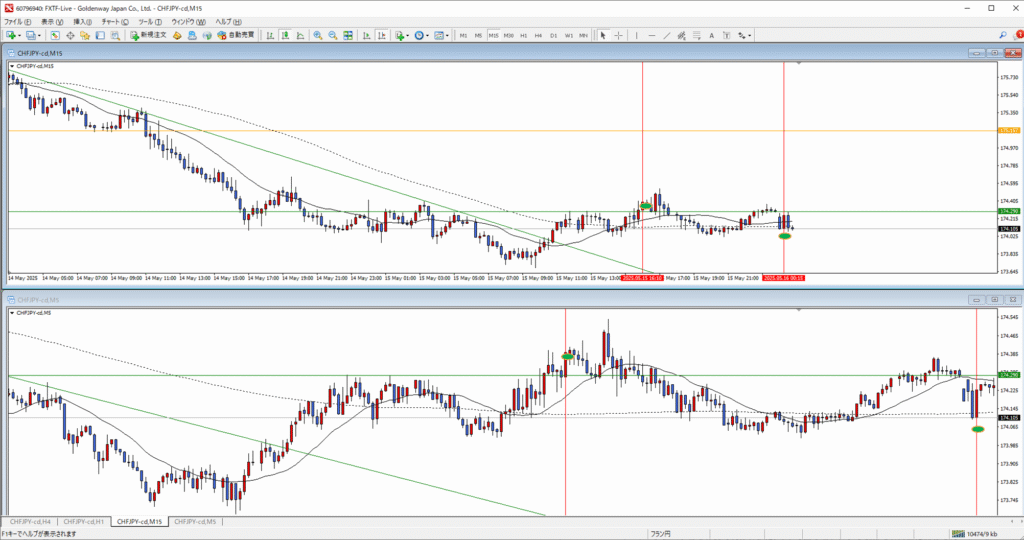Open the search magnifier at toolbar right

tap(1003, 35)
